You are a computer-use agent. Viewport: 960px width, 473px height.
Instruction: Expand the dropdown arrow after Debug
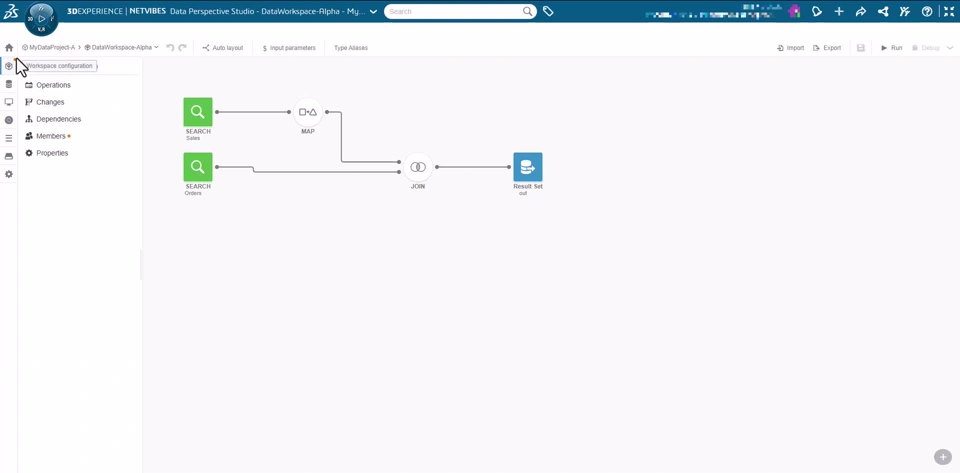950,48
